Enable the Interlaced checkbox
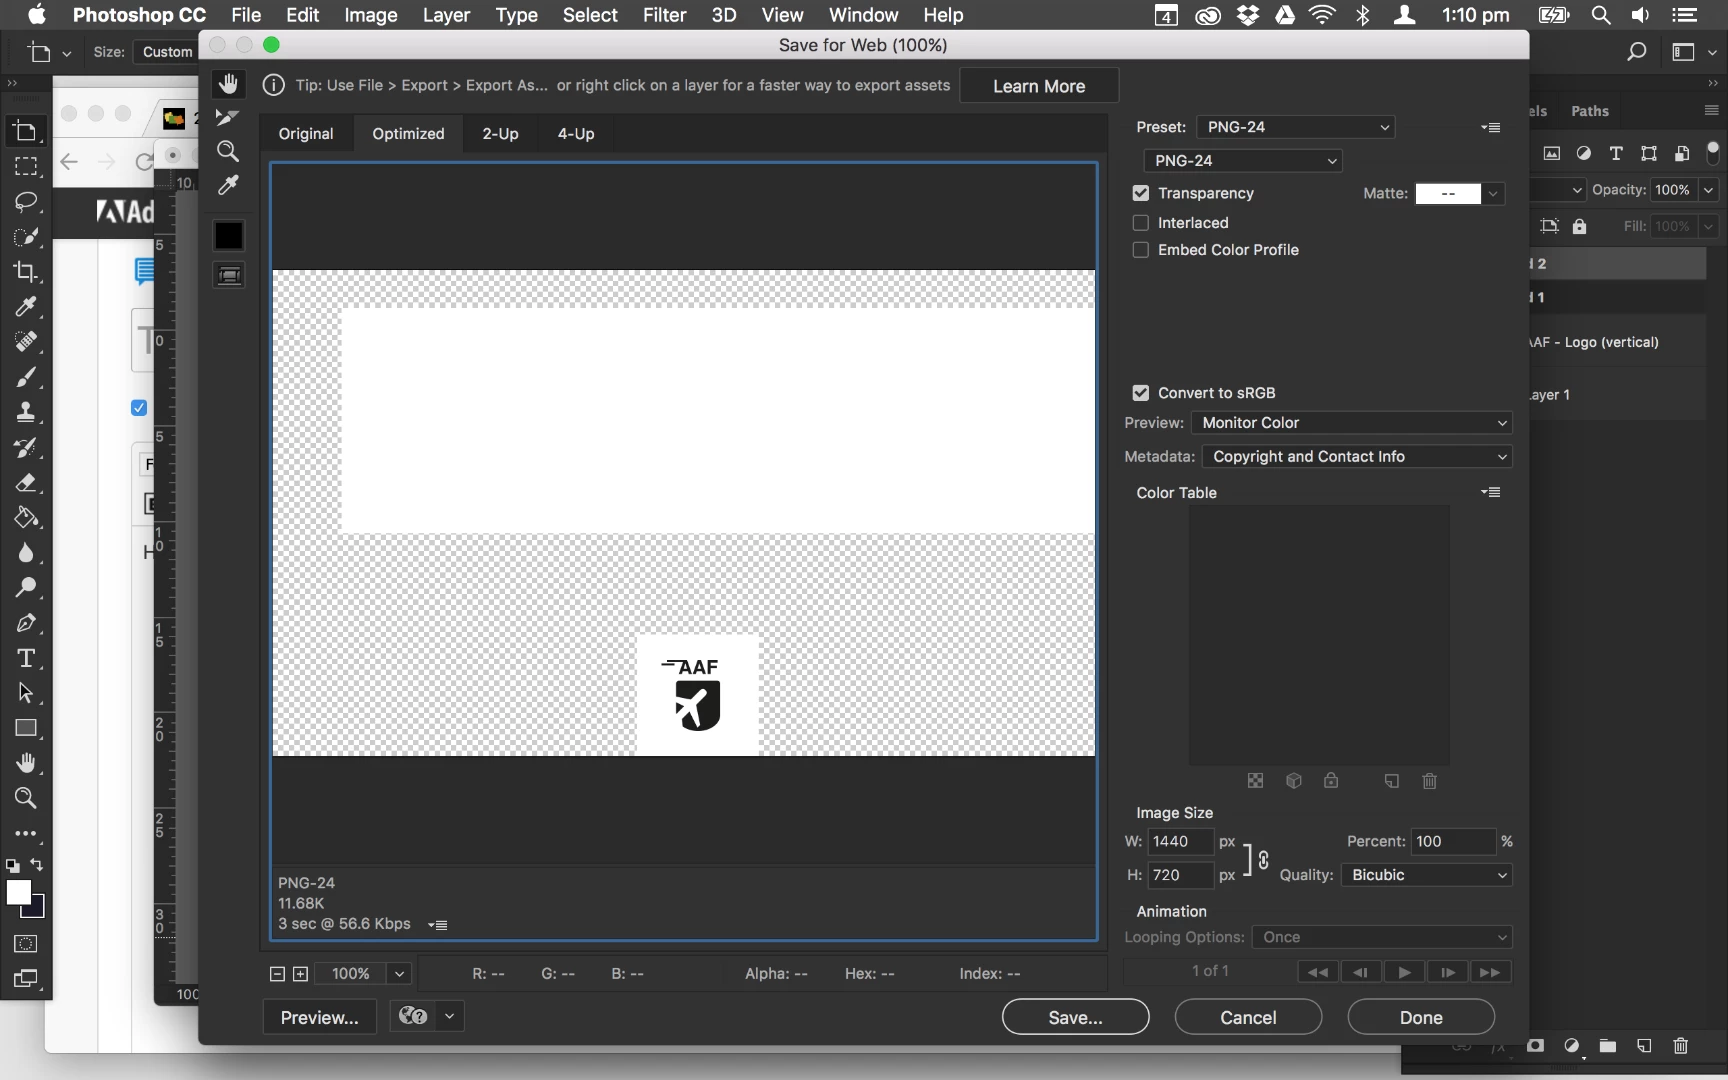 click(x=1140, y=222)
